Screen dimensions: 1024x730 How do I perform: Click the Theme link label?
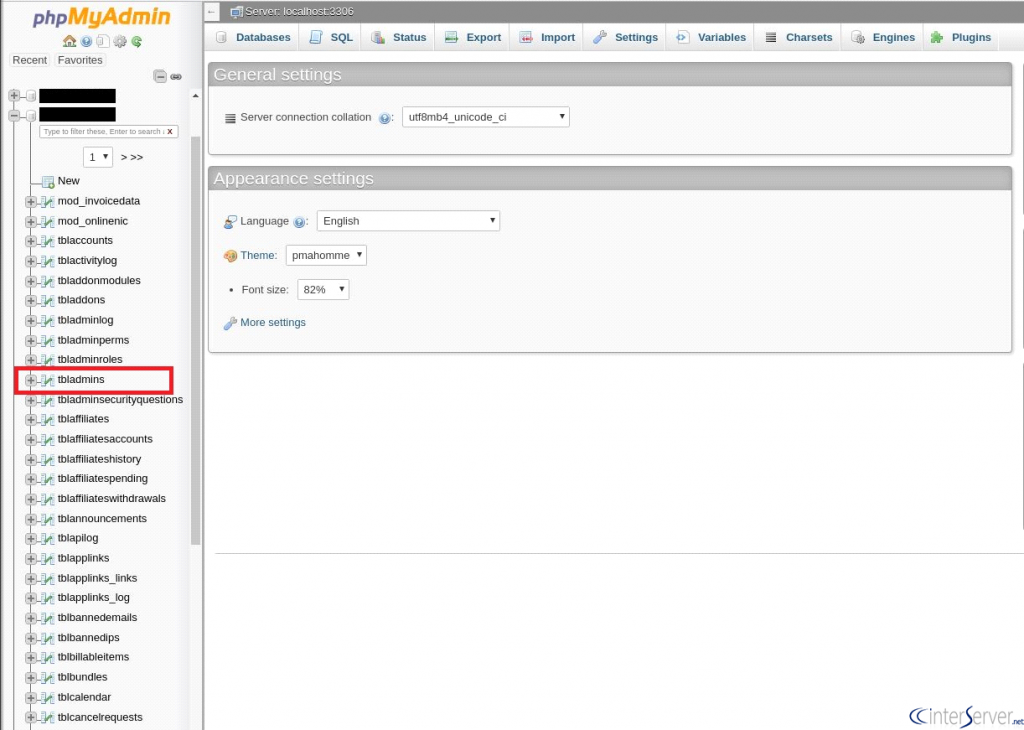tap(259, 255)
